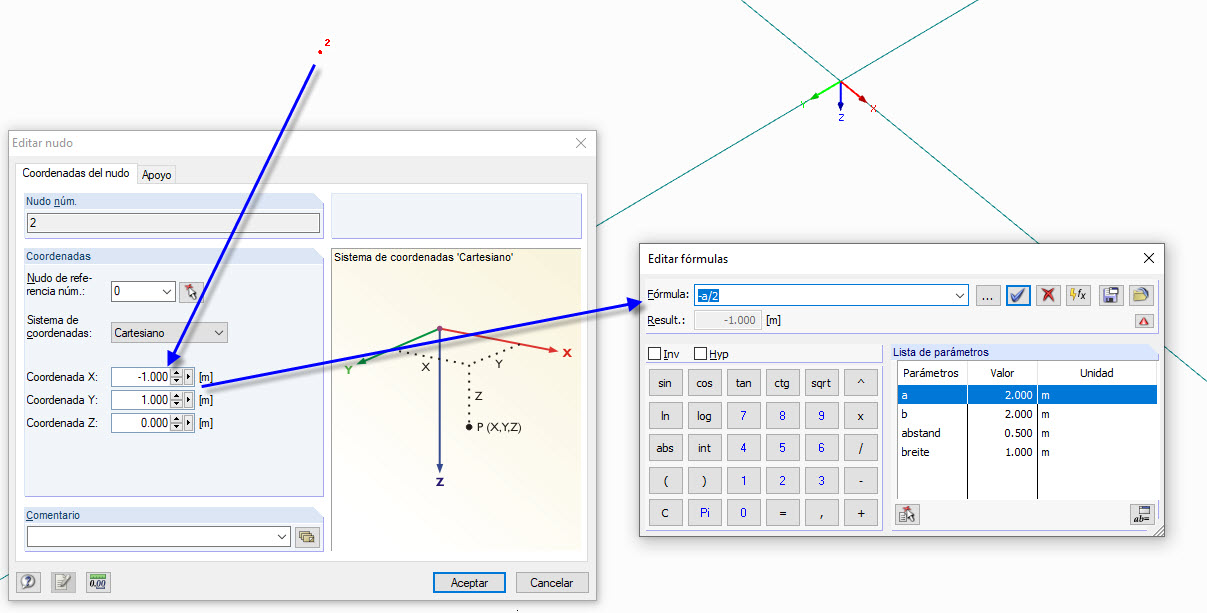Viewport: 1207px width, 613px height.
Task: Enable the Hyp checkbox
Action: coord(699,353)
